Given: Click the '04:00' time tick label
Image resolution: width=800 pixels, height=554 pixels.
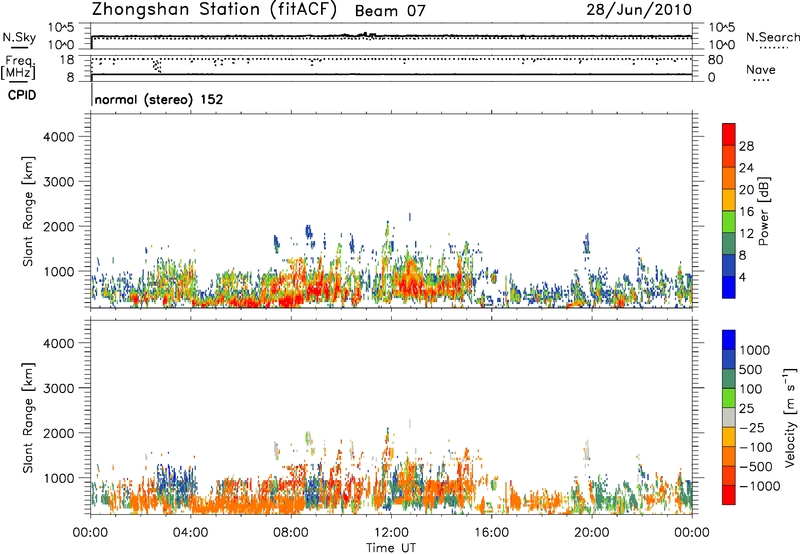Looking at the screenshot, I should (x=191, y=533).
